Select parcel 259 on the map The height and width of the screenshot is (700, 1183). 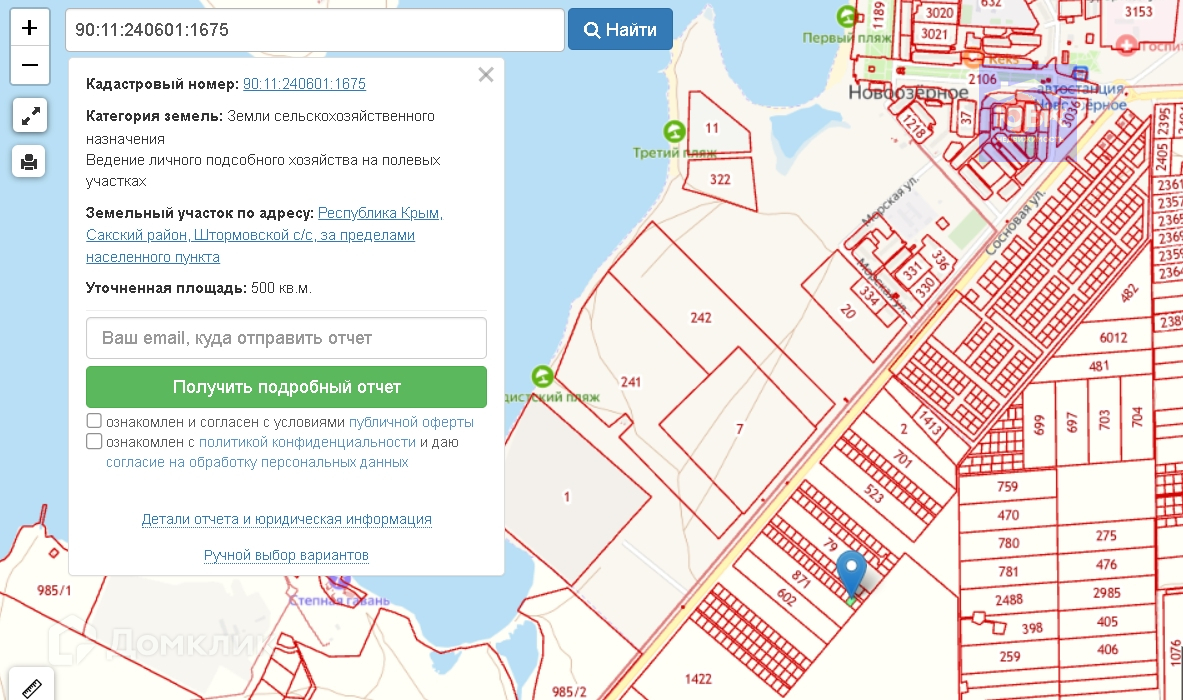point(1009,656)
